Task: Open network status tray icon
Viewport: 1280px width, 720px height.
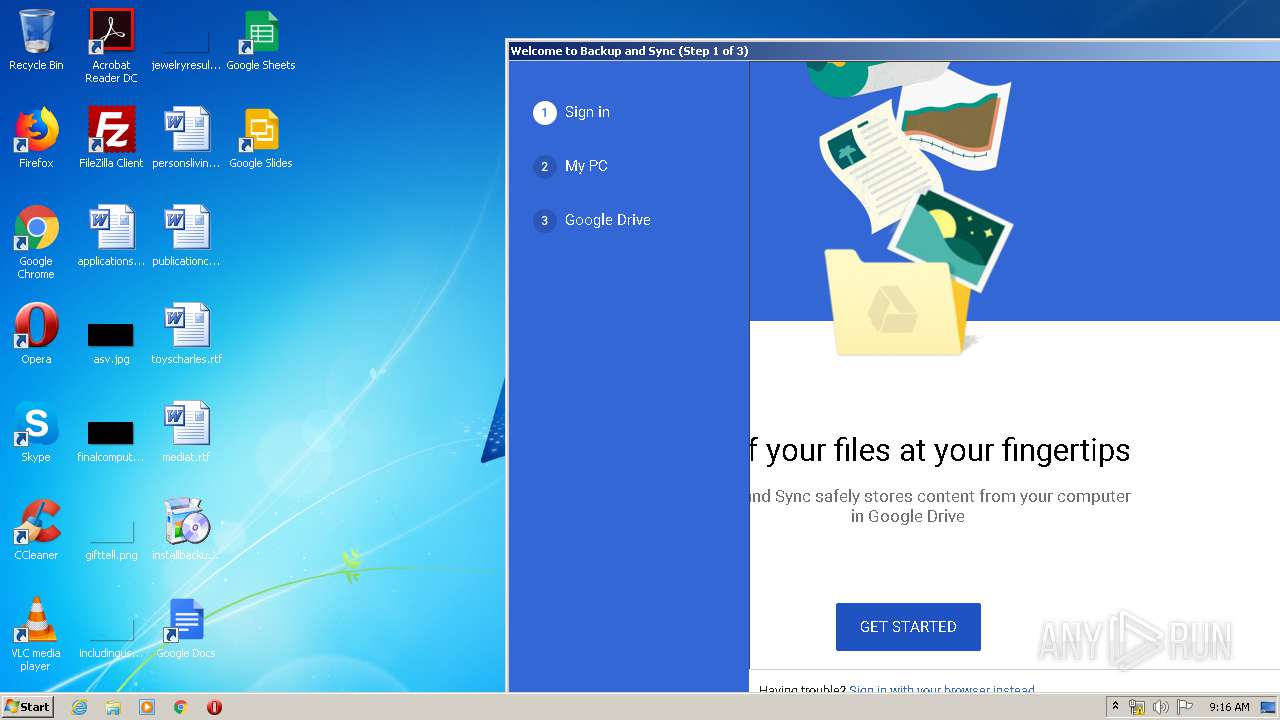Action: [1137, 707]
